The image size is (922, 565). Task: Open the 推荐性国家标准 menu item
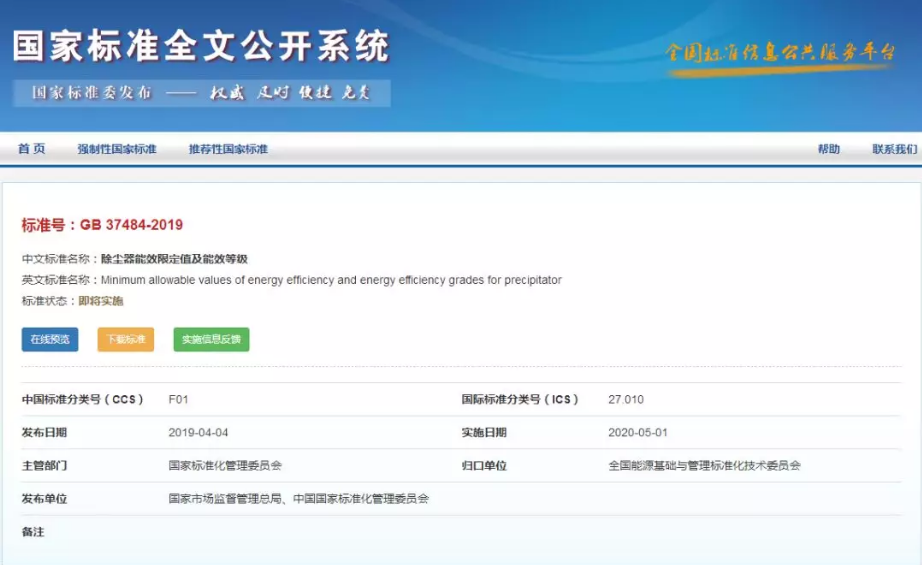click(x=228, y=149)
